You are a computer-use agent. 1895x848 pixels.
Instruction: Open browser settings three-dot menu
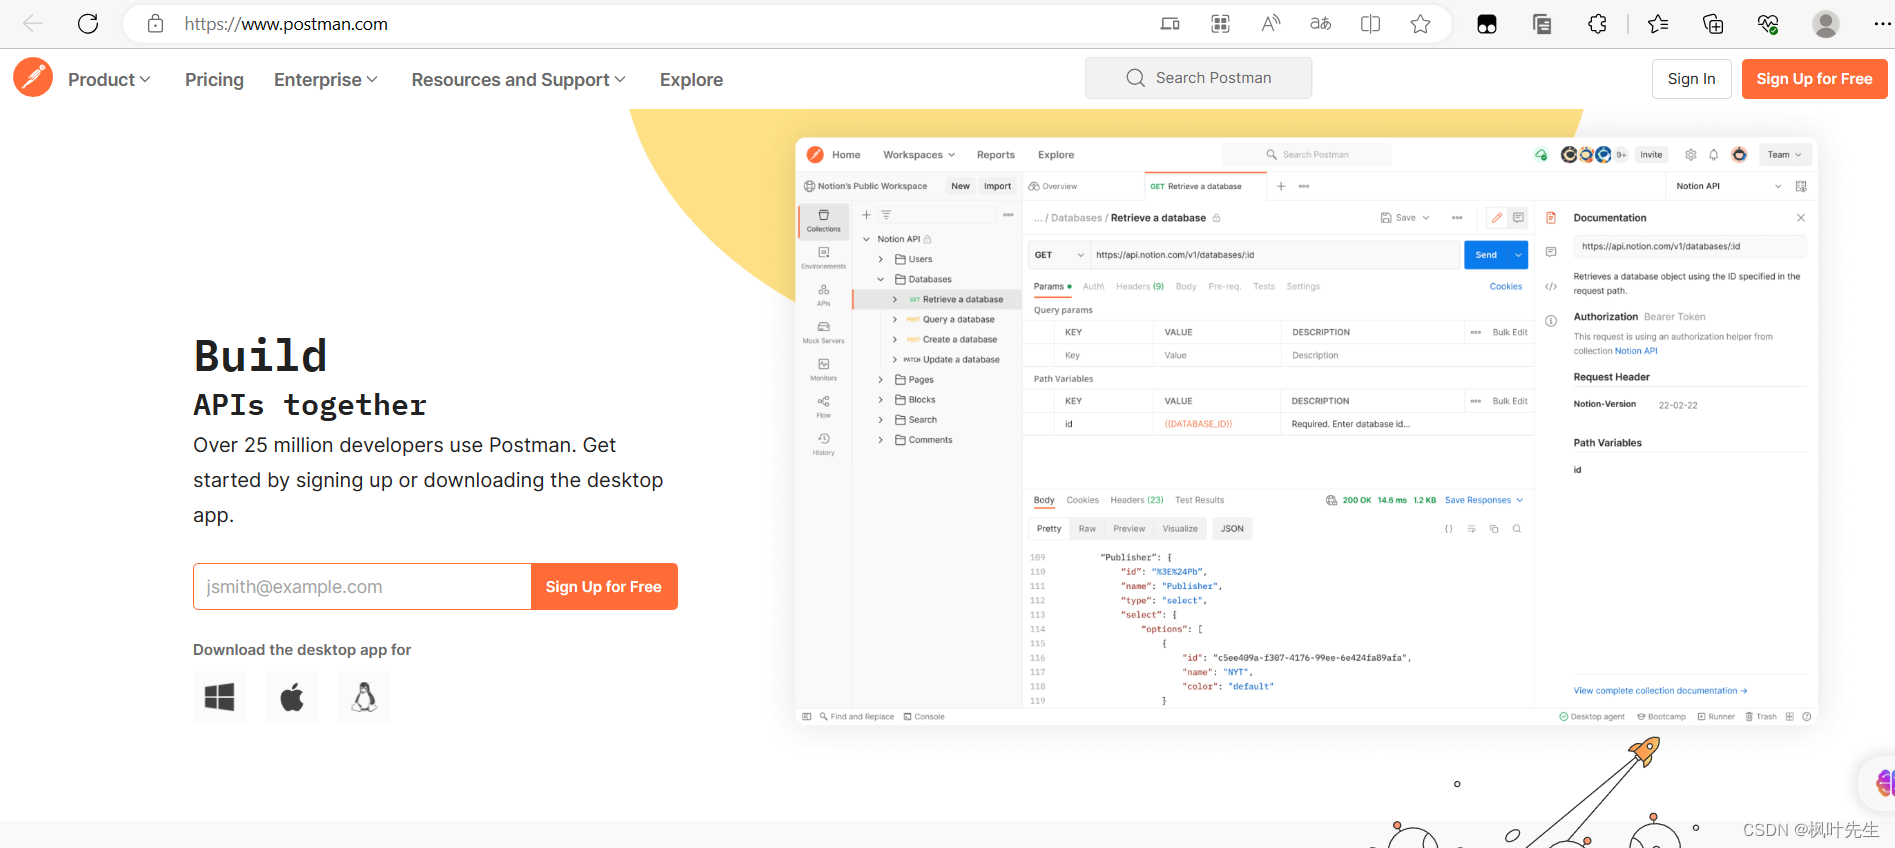[x=1881, y=24]
